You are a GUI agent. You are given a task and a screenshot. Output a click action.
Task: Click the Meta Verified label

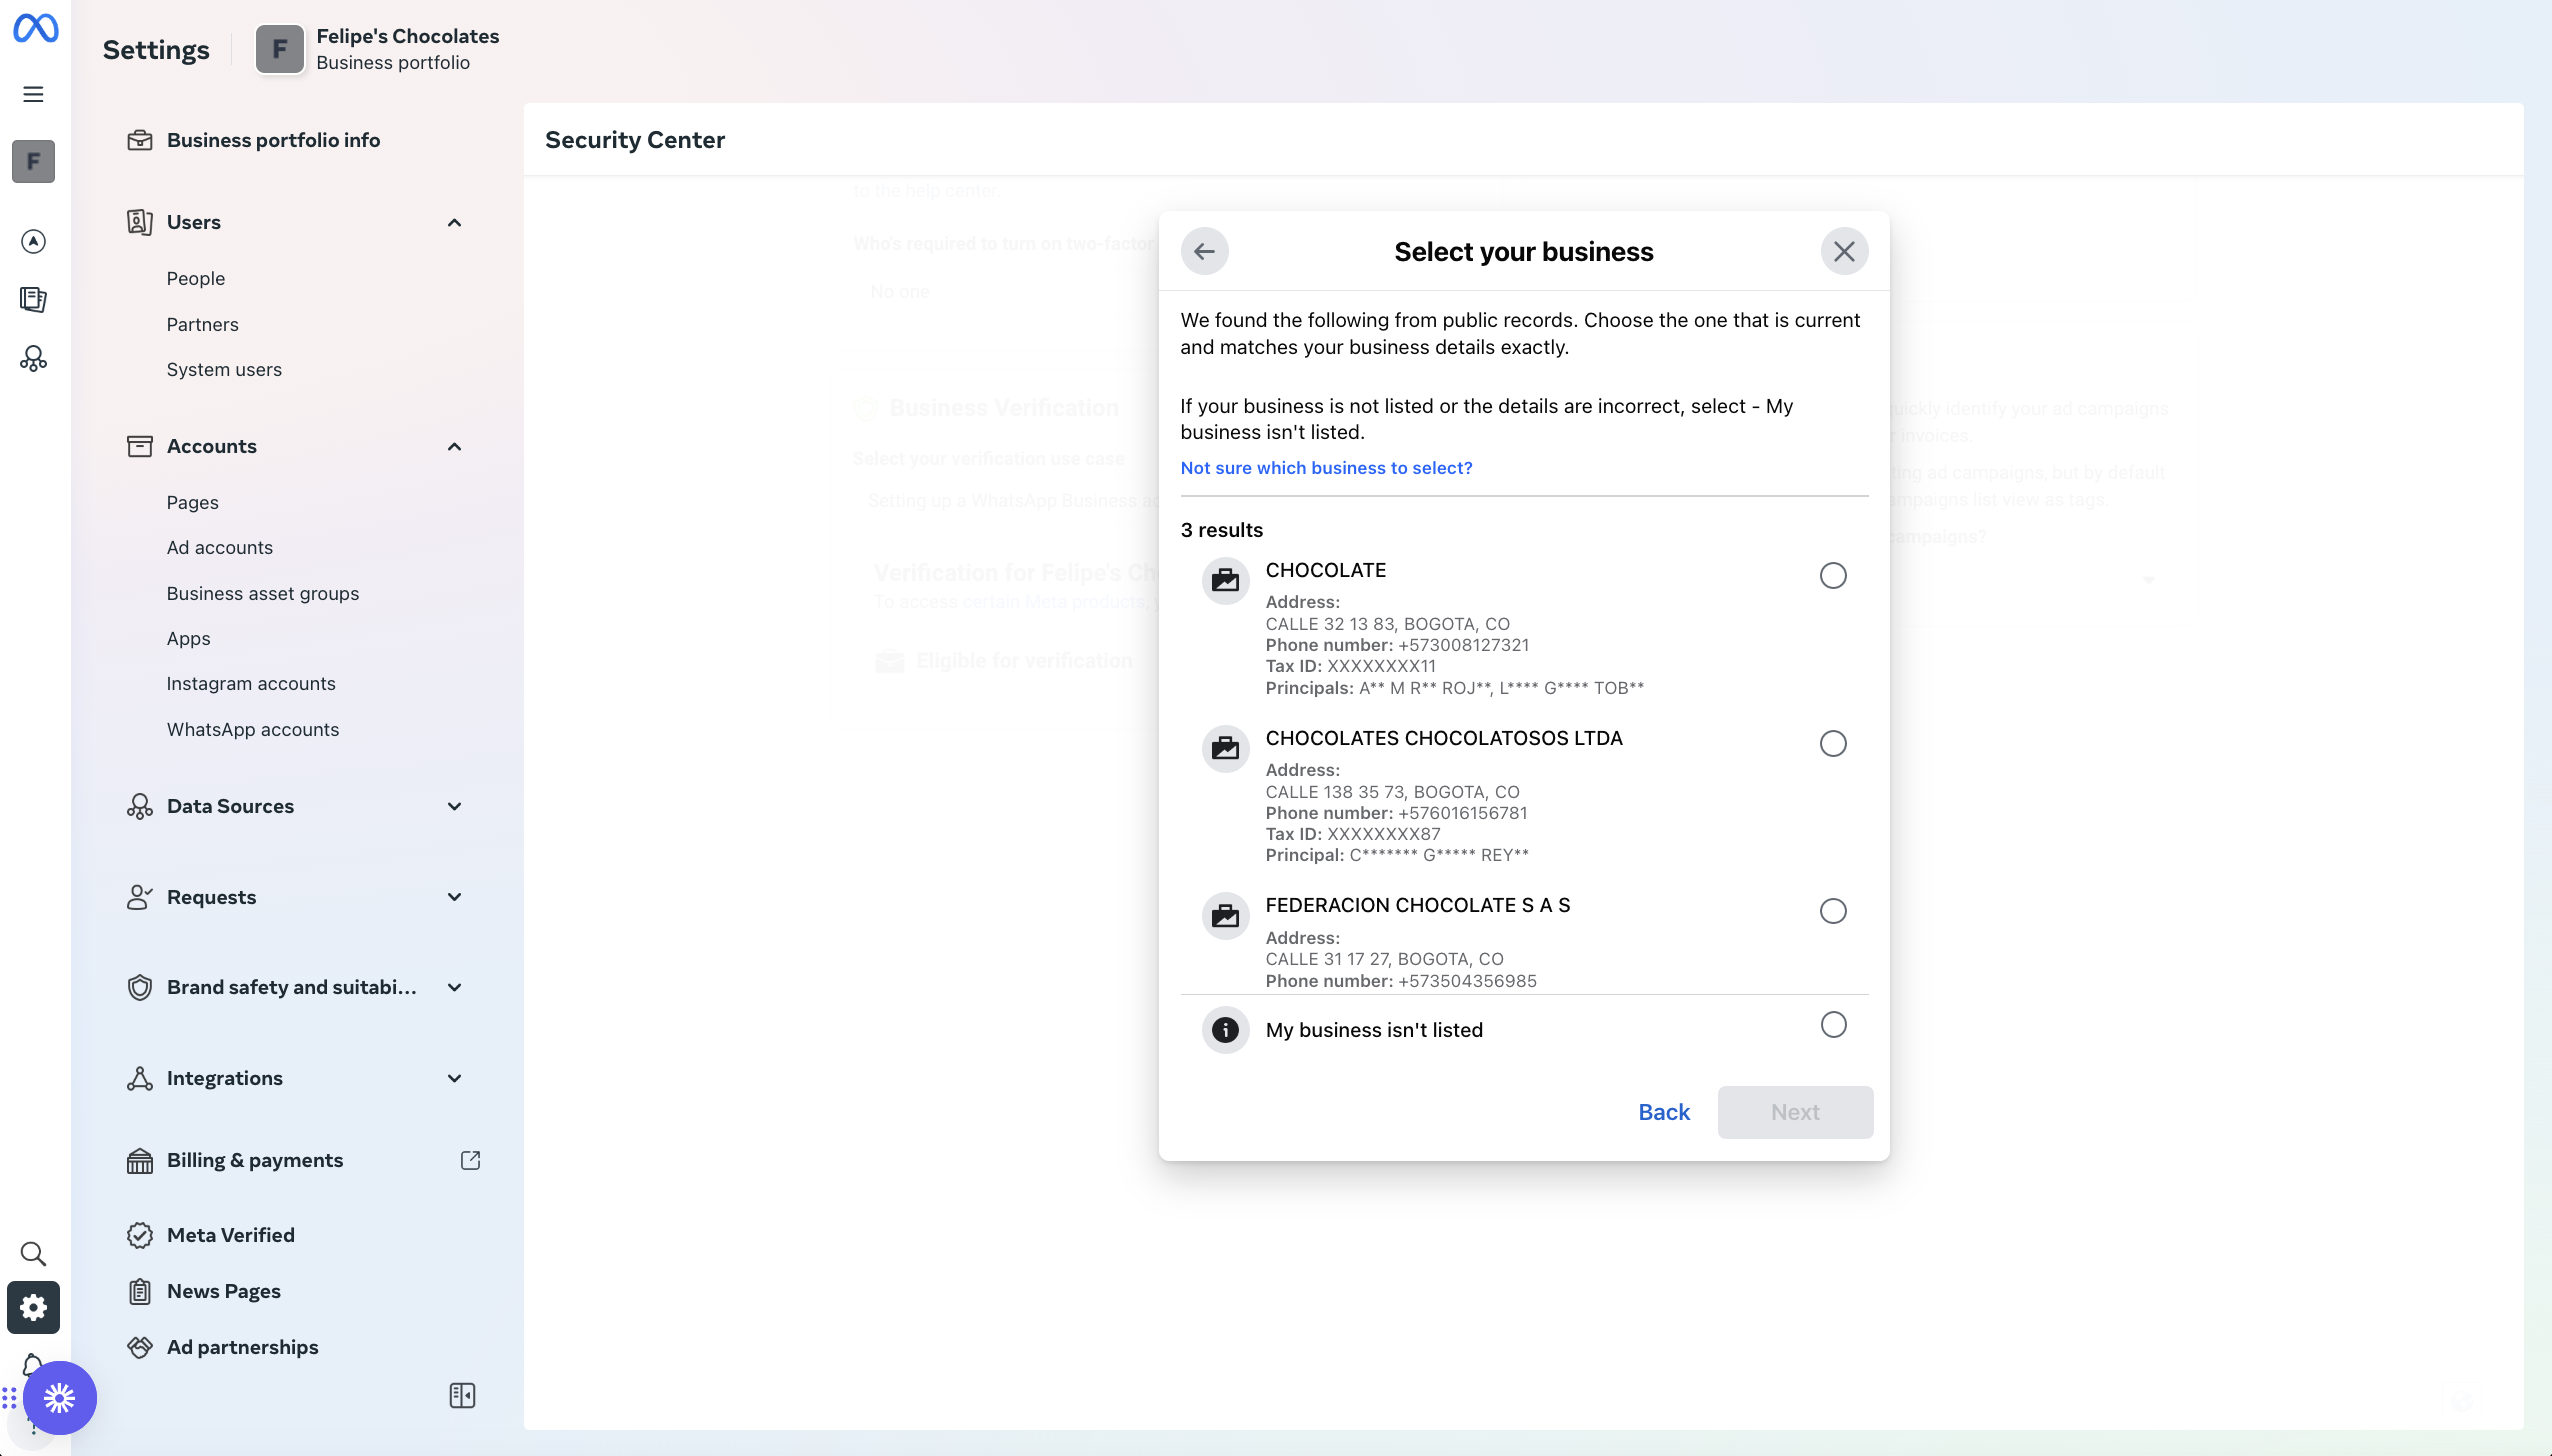pos(231,1235)
